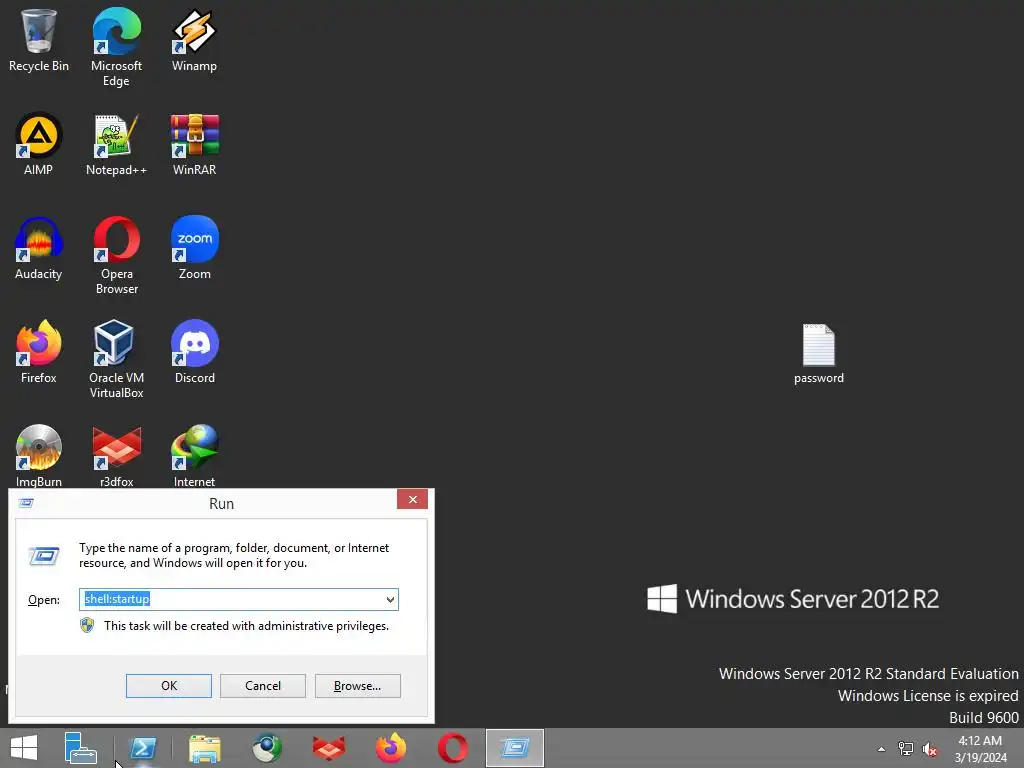Select the Discord desktop shortcut
This screenshot has width=1024, height=768.
click(194, 352)
